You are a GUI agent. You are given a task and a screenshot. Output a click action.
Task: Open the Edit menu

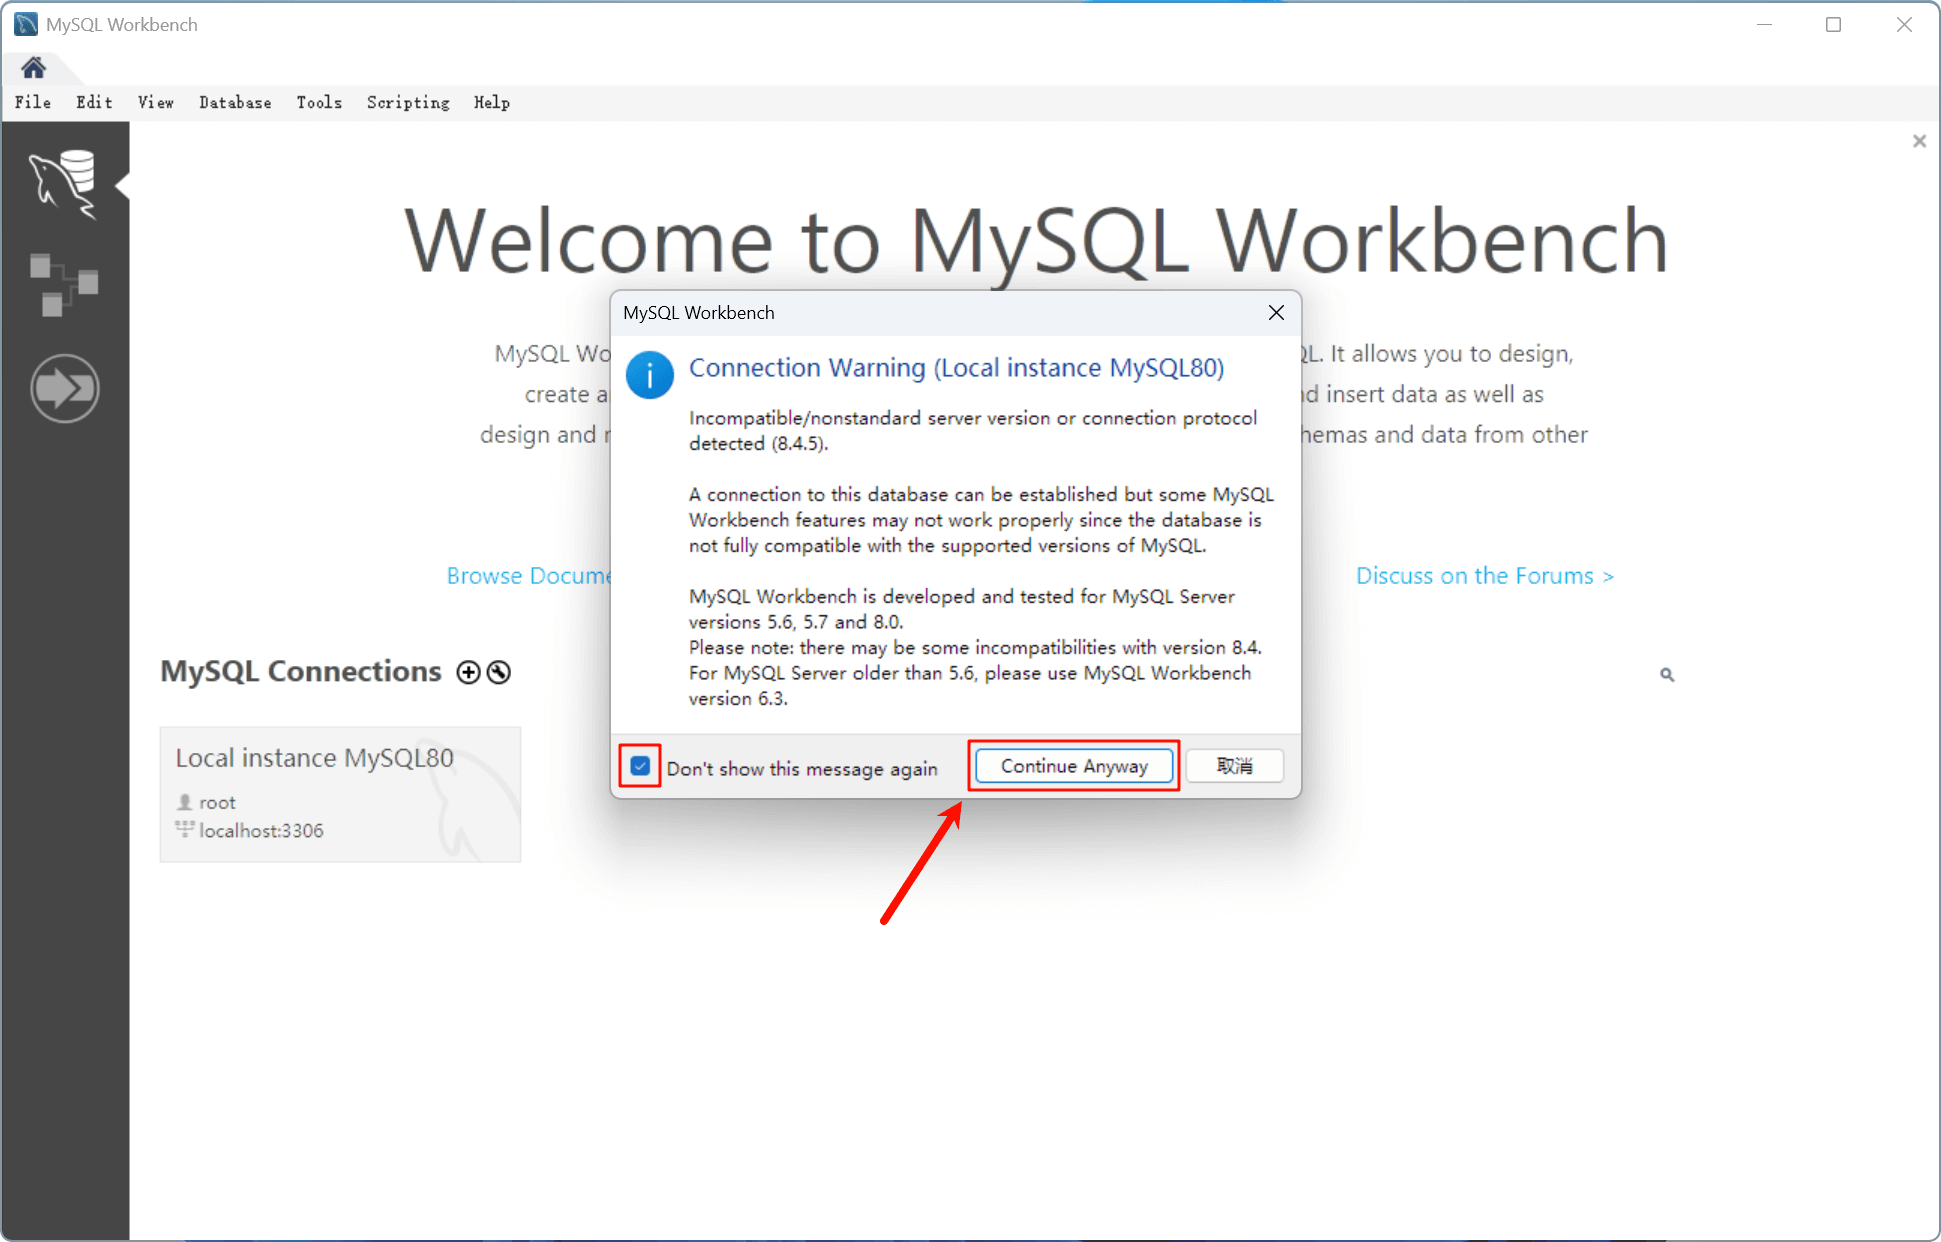[x=94, y=102]
